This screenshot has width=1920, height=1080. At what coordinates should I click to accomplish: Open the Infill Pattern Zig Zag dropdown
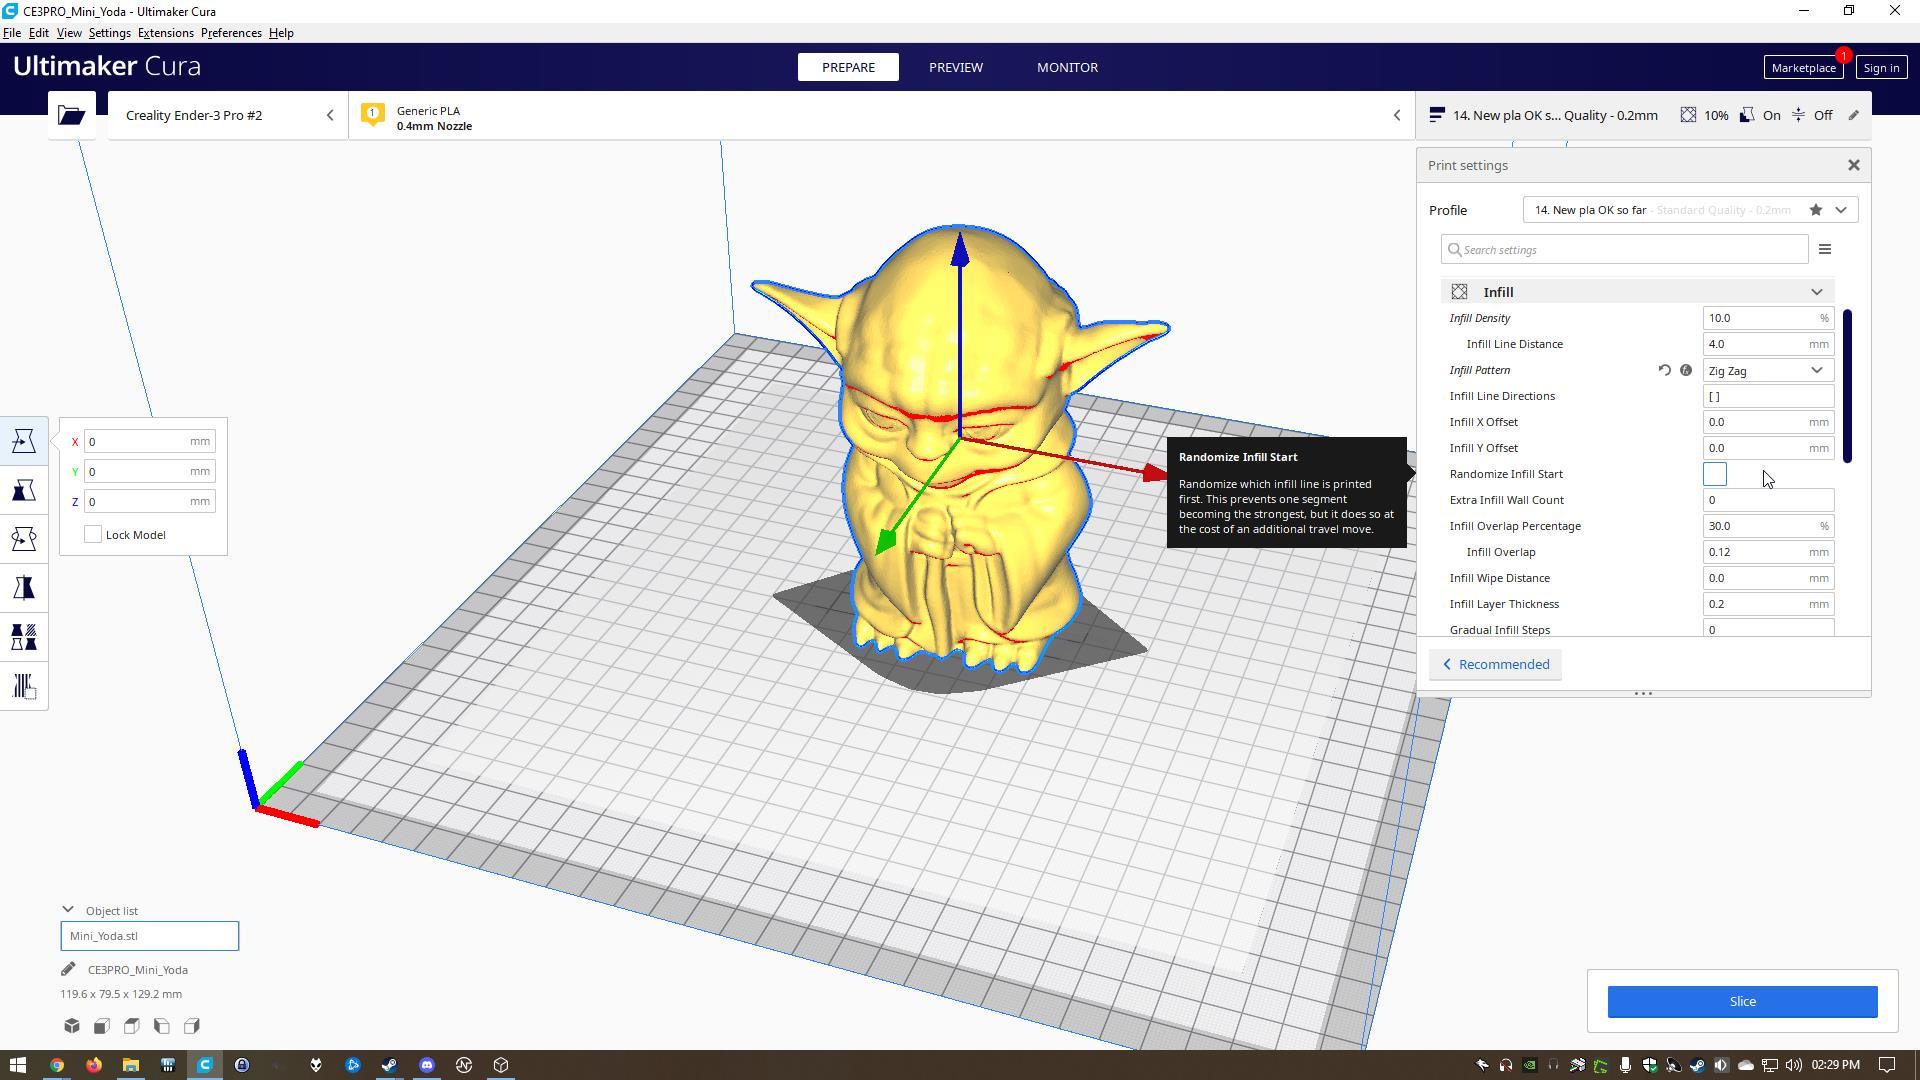1767,370
